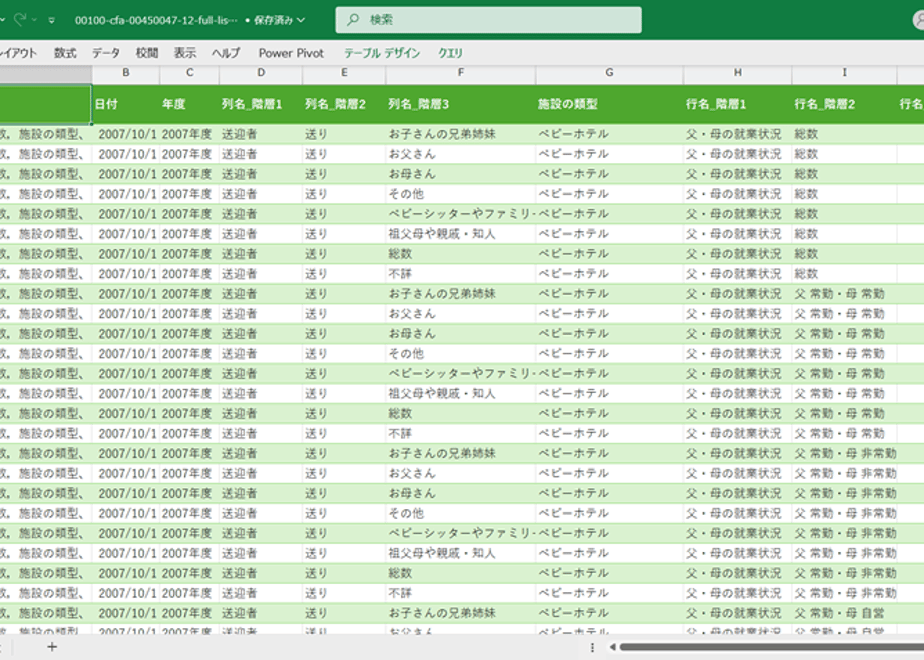Open the データ ribbon tab

point(106,53)
